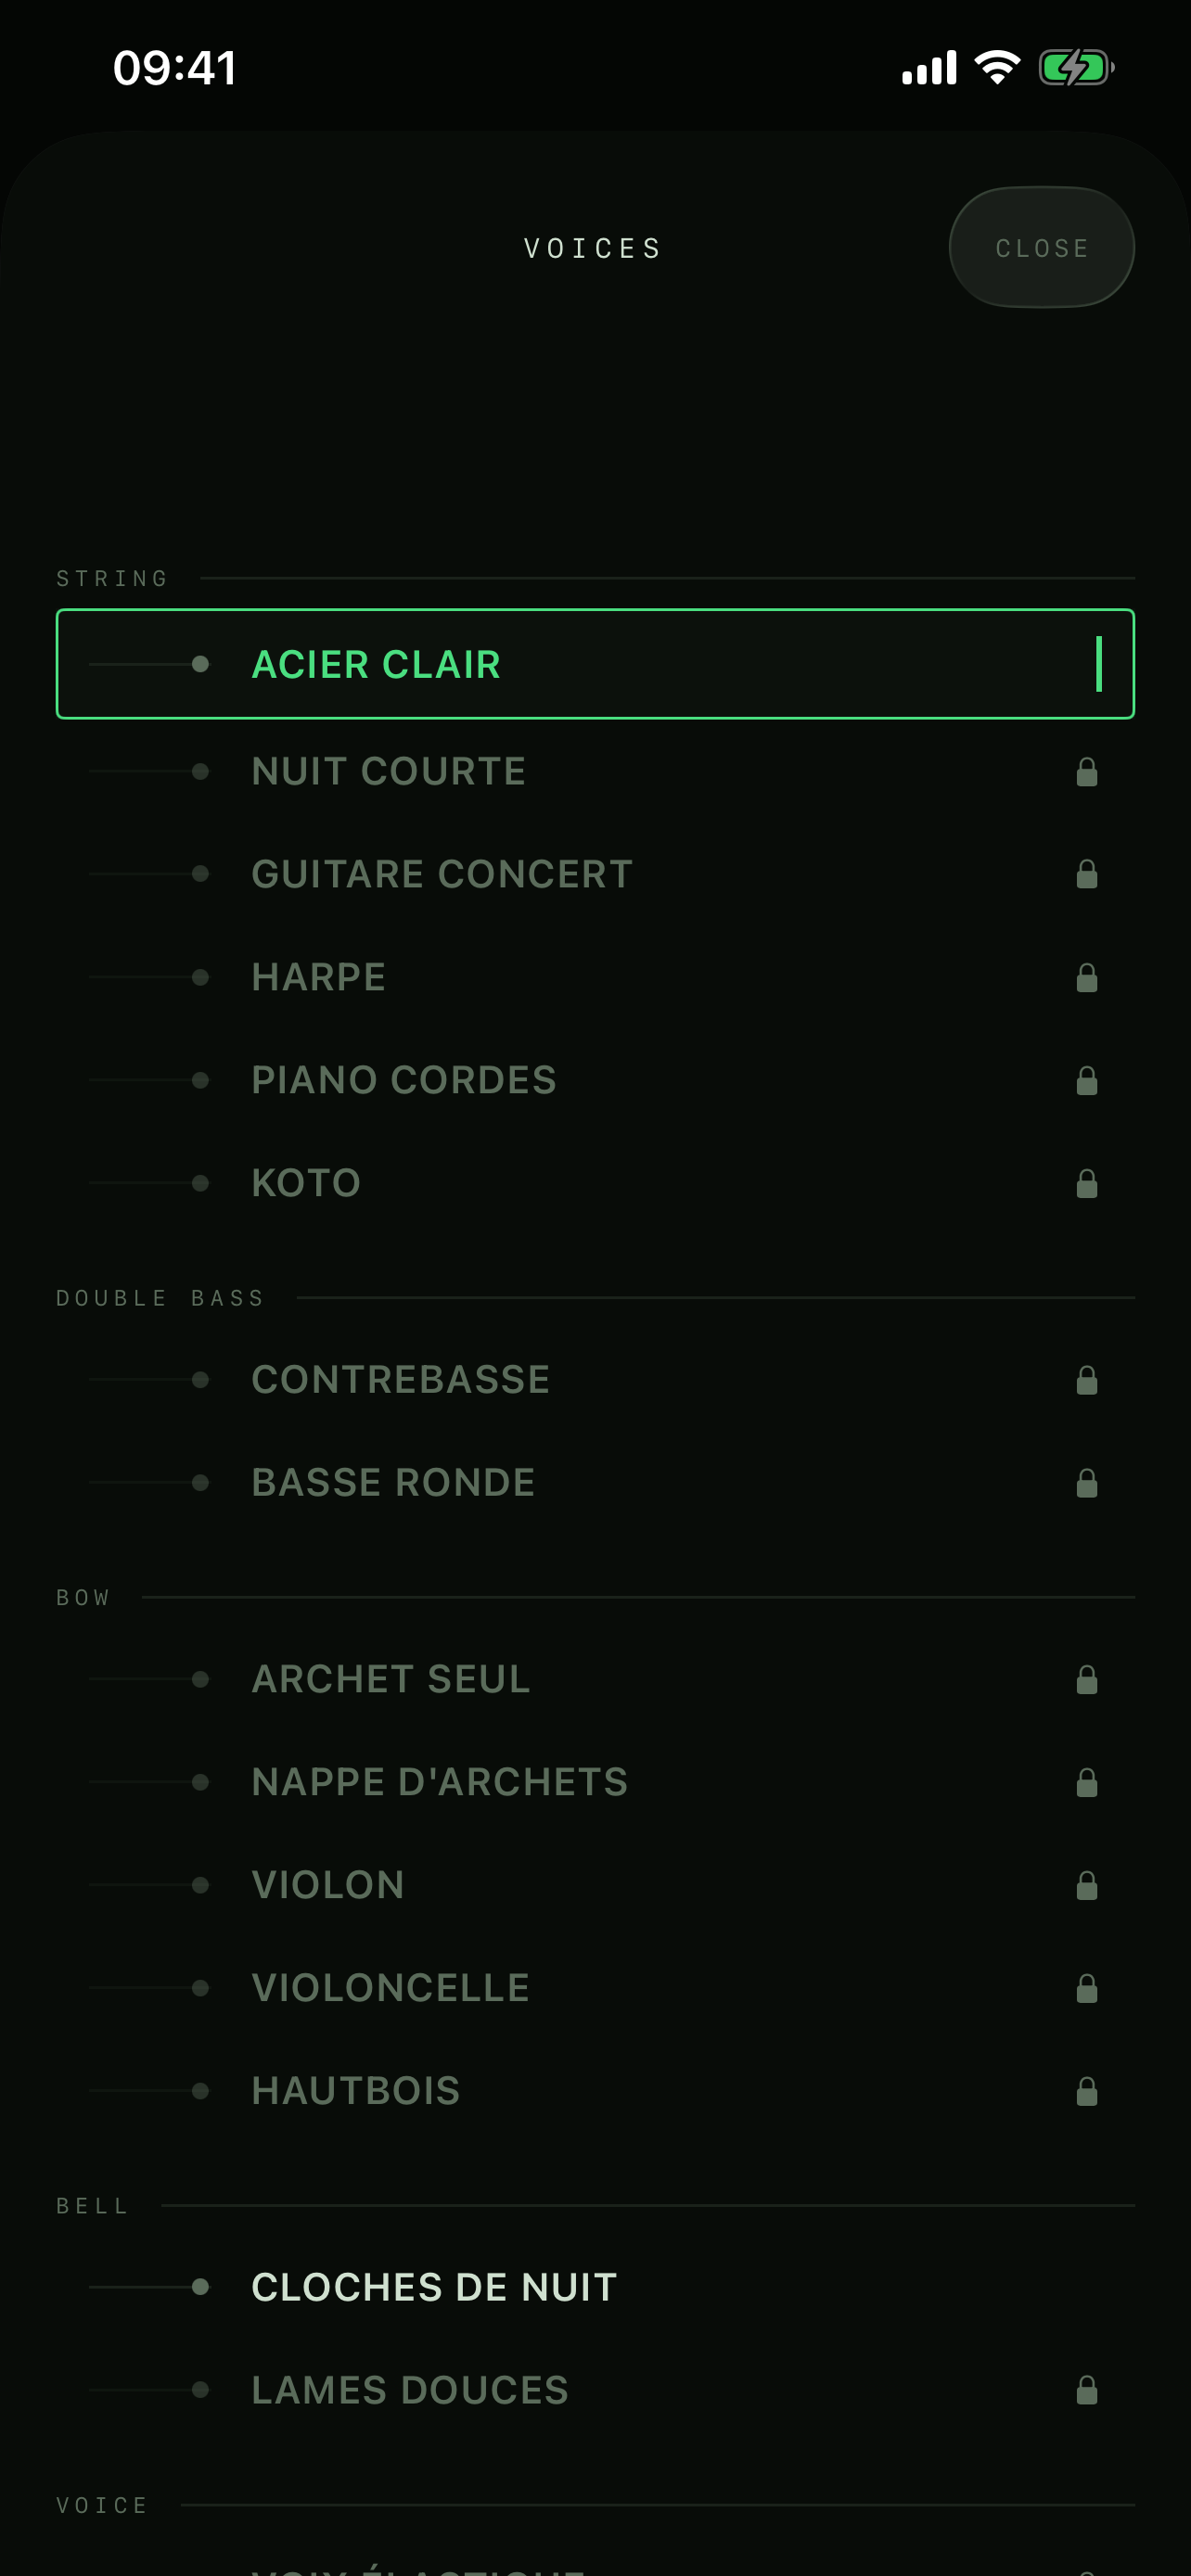The width and height of the screenshot is (1191, 2576).
Task: Tap the Double Bass section header
Action: click(x=160, y=1298)
